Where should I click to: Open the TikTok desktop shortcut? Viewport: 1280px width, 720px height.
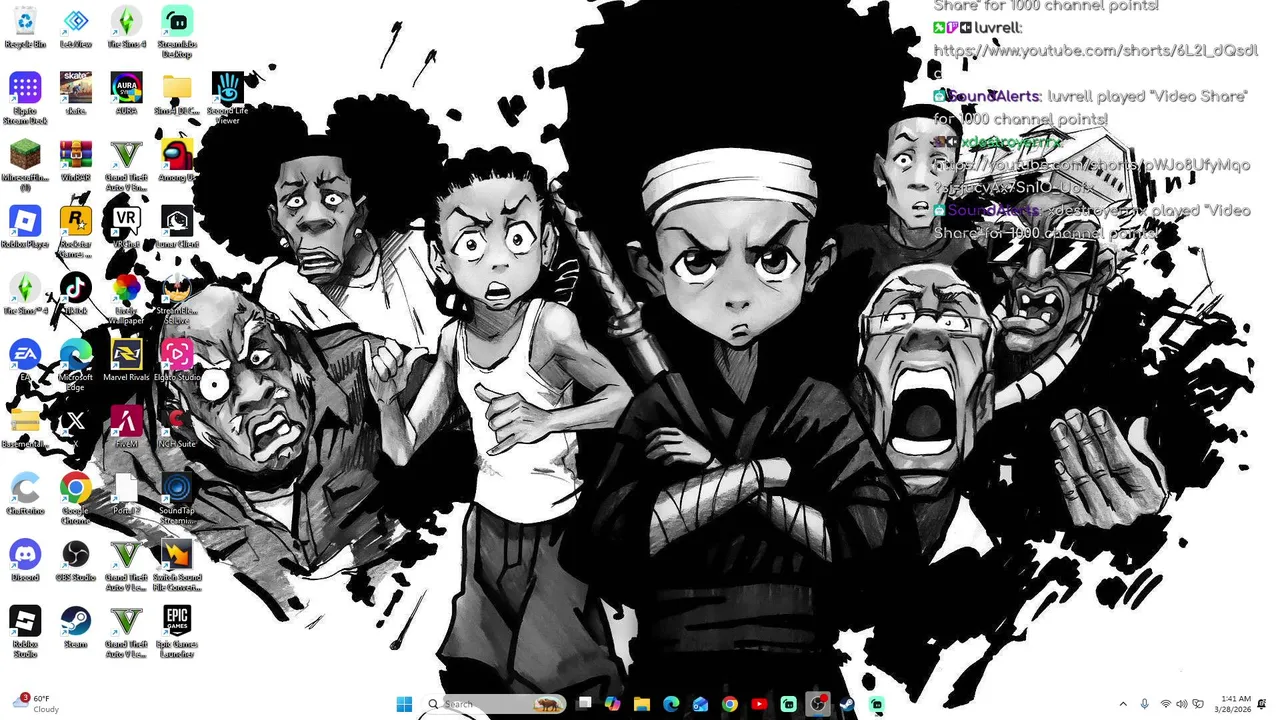coord(75,293)
